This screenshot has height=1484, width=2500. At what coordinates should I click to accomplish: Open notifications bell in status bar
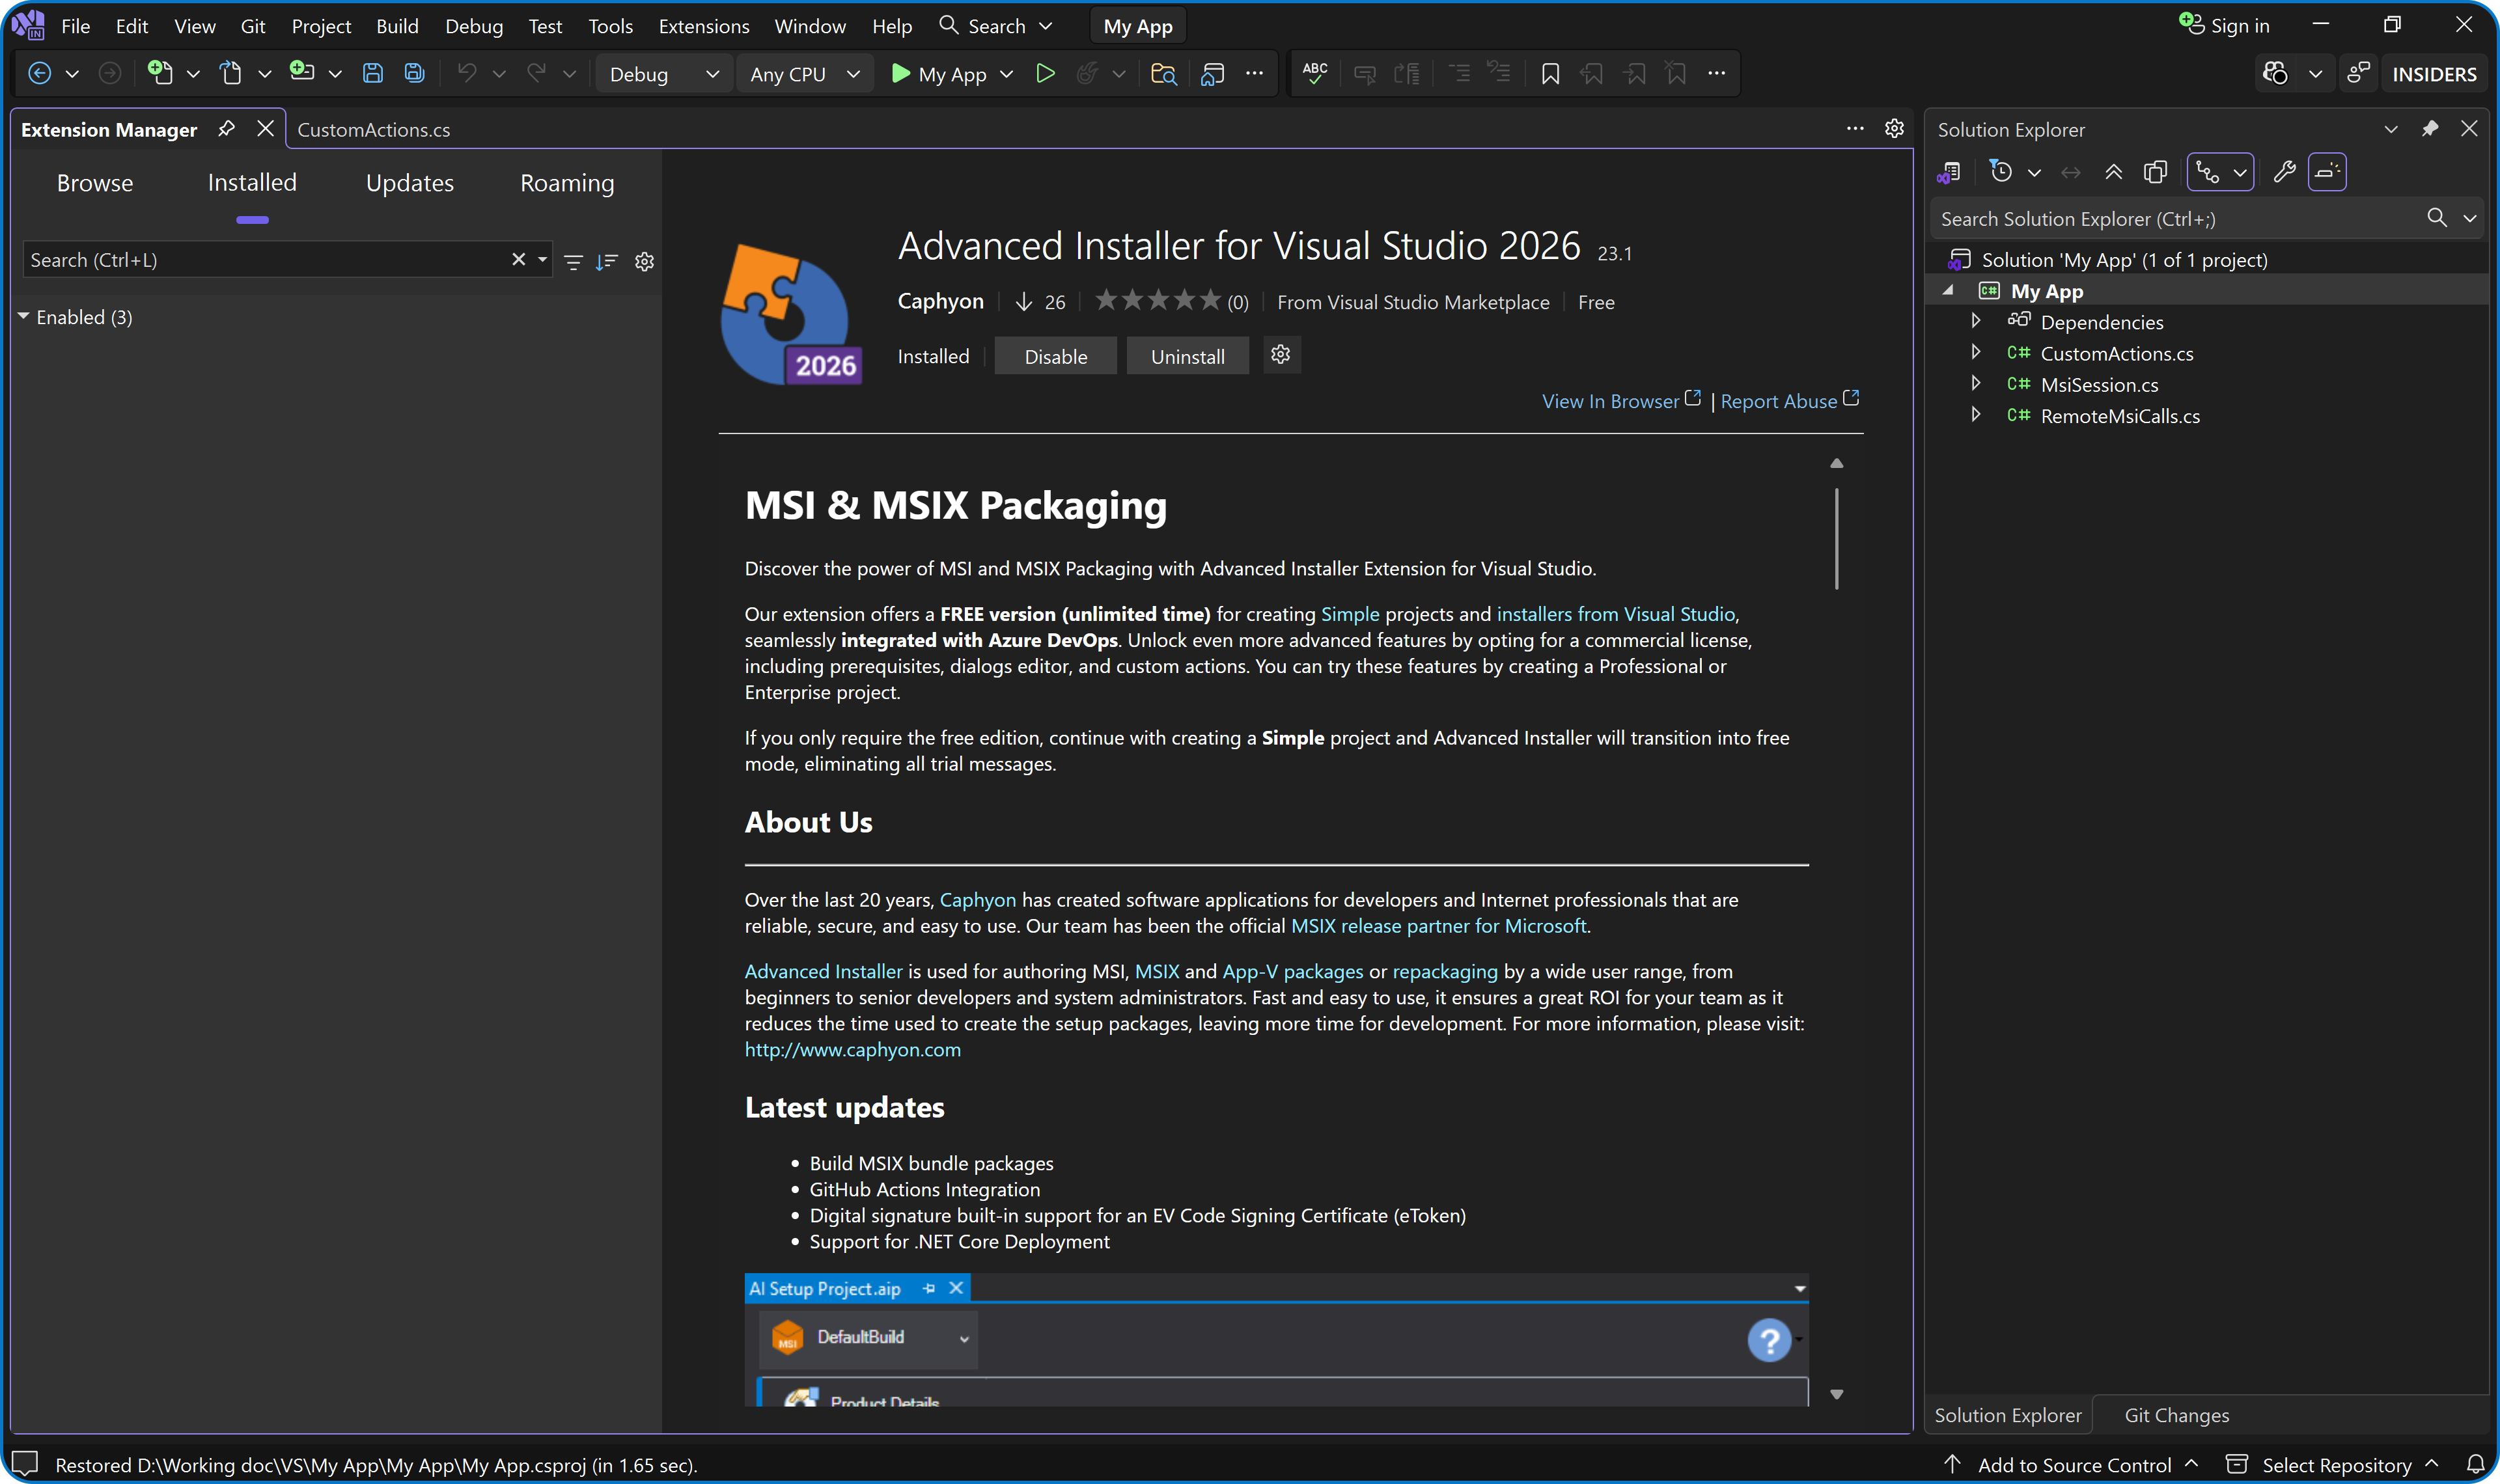coord(2475,1465)
